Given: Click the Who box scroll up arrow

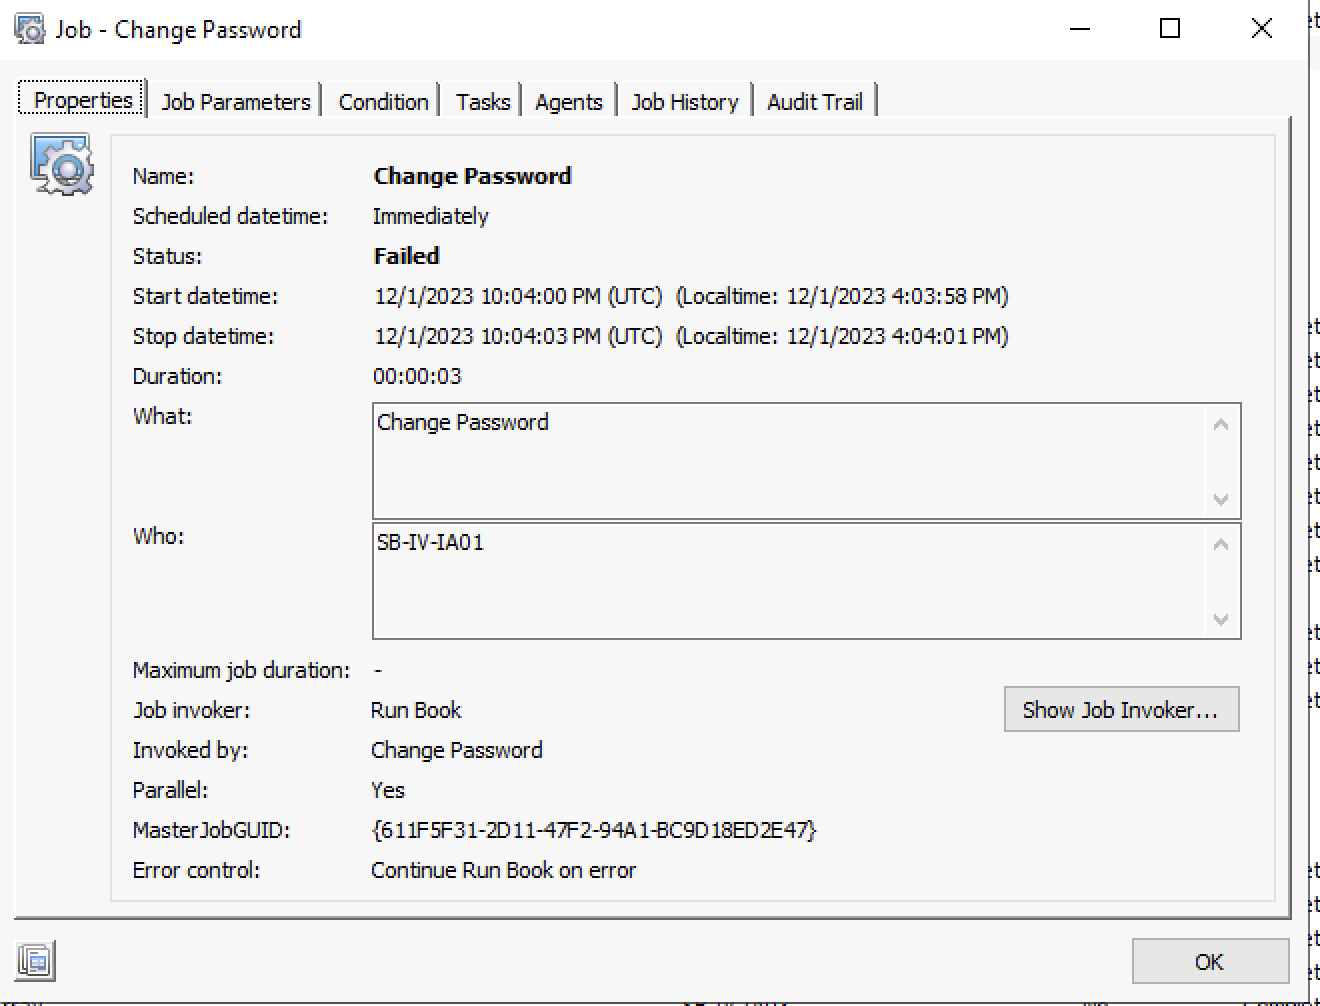Looking at the screenshot, I should pos(1221,545).
